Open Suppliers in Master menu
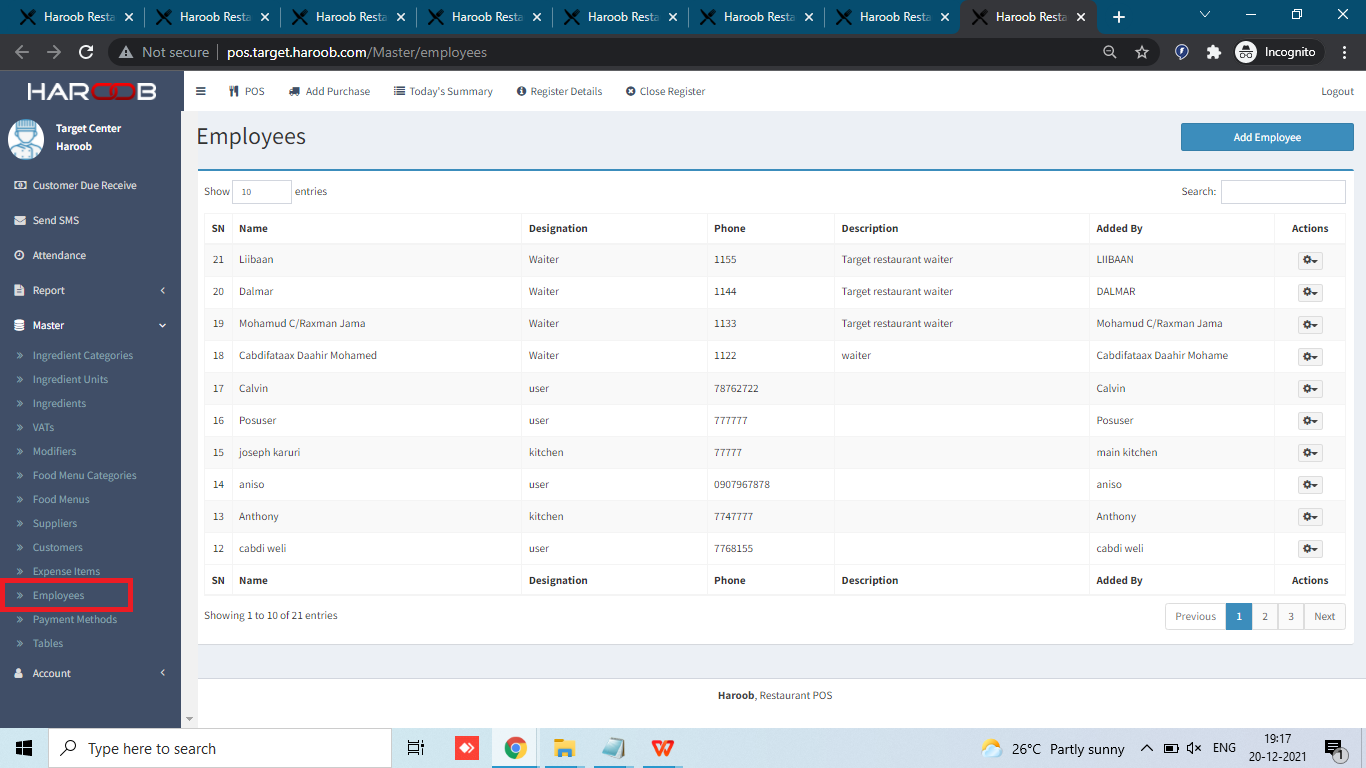 55,523
